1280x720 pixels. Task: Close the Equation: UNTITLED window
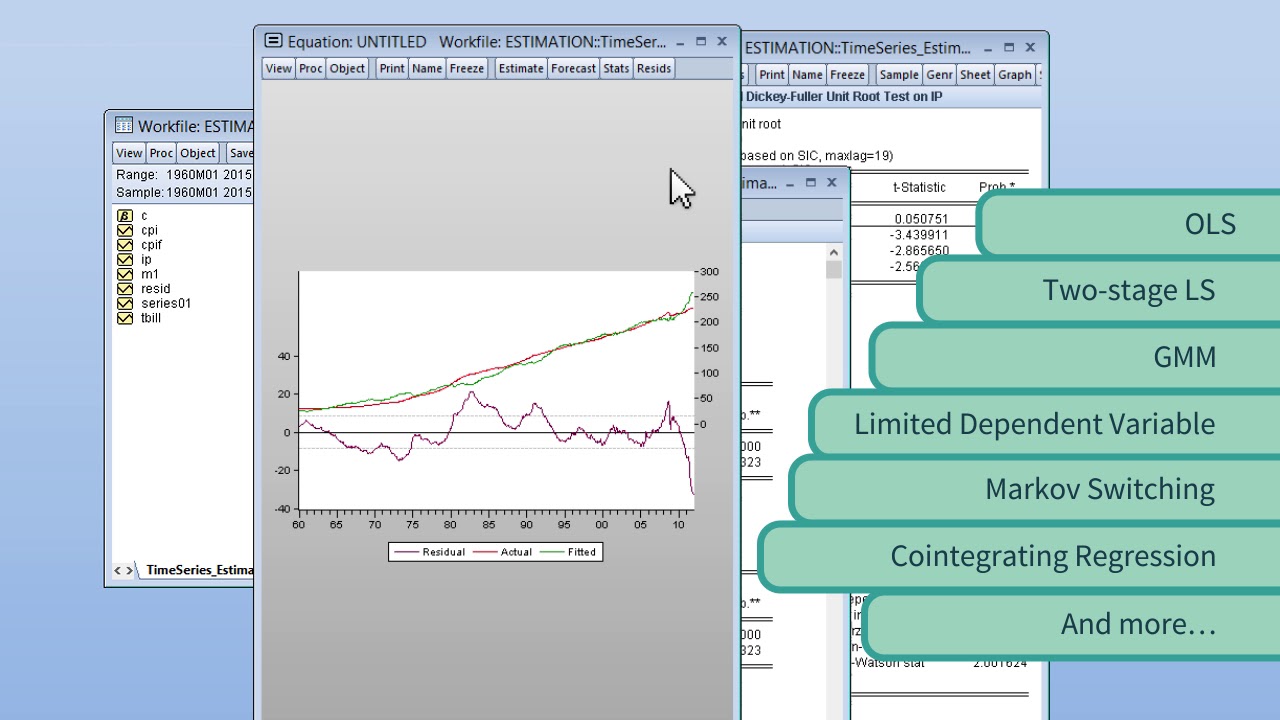pyautogui.click(x=722, y=42)
